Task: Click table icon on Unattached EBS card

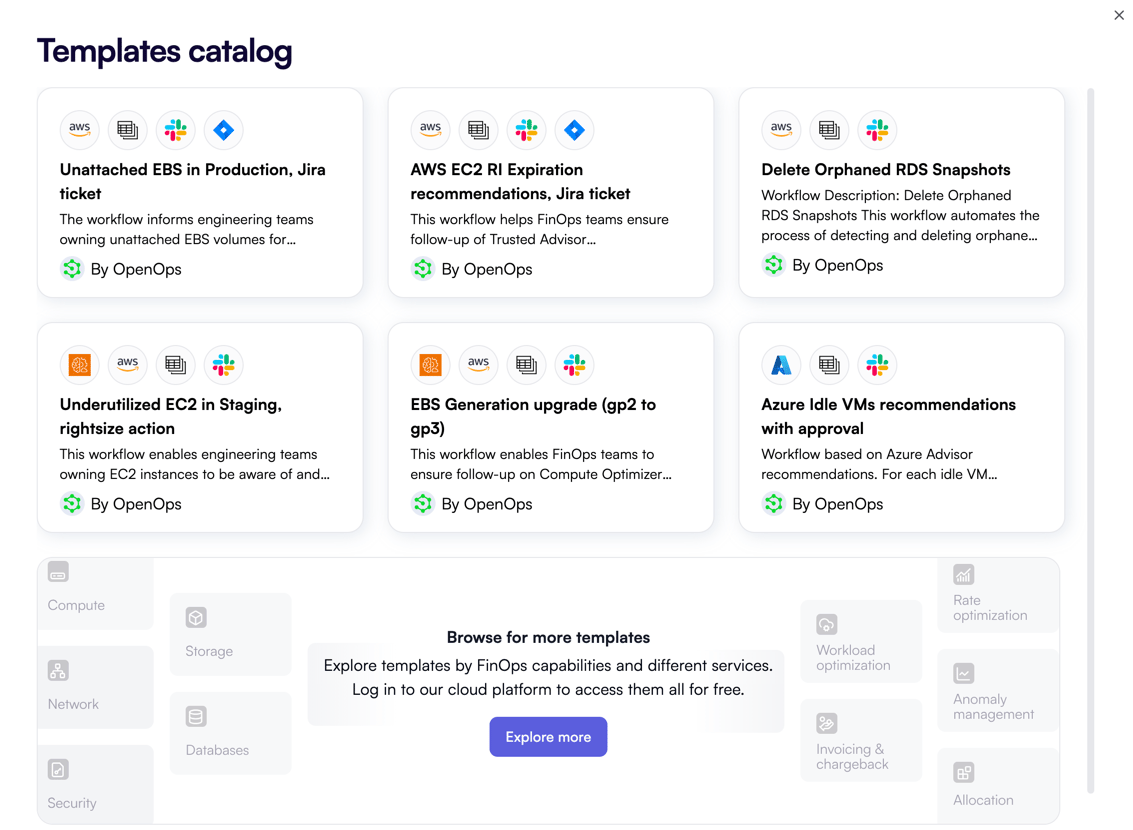Action: pos(127,130)
